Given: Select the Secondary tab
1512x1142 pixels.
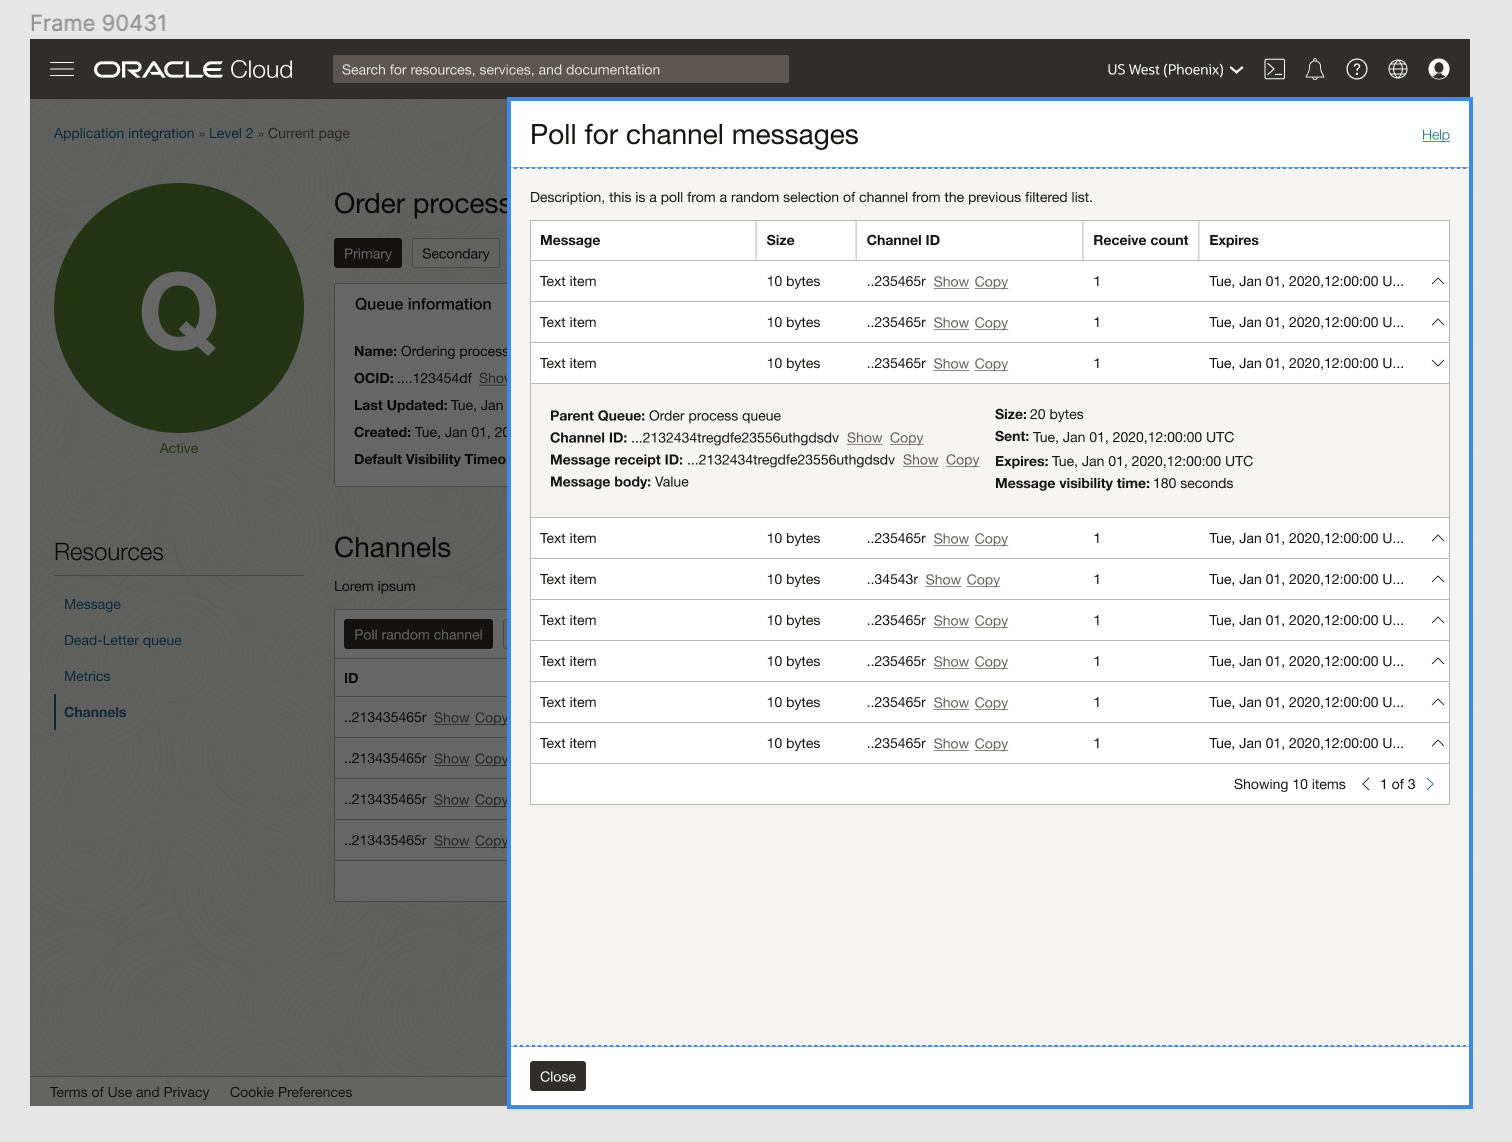Looking at the screenshot, I should 455,253.
